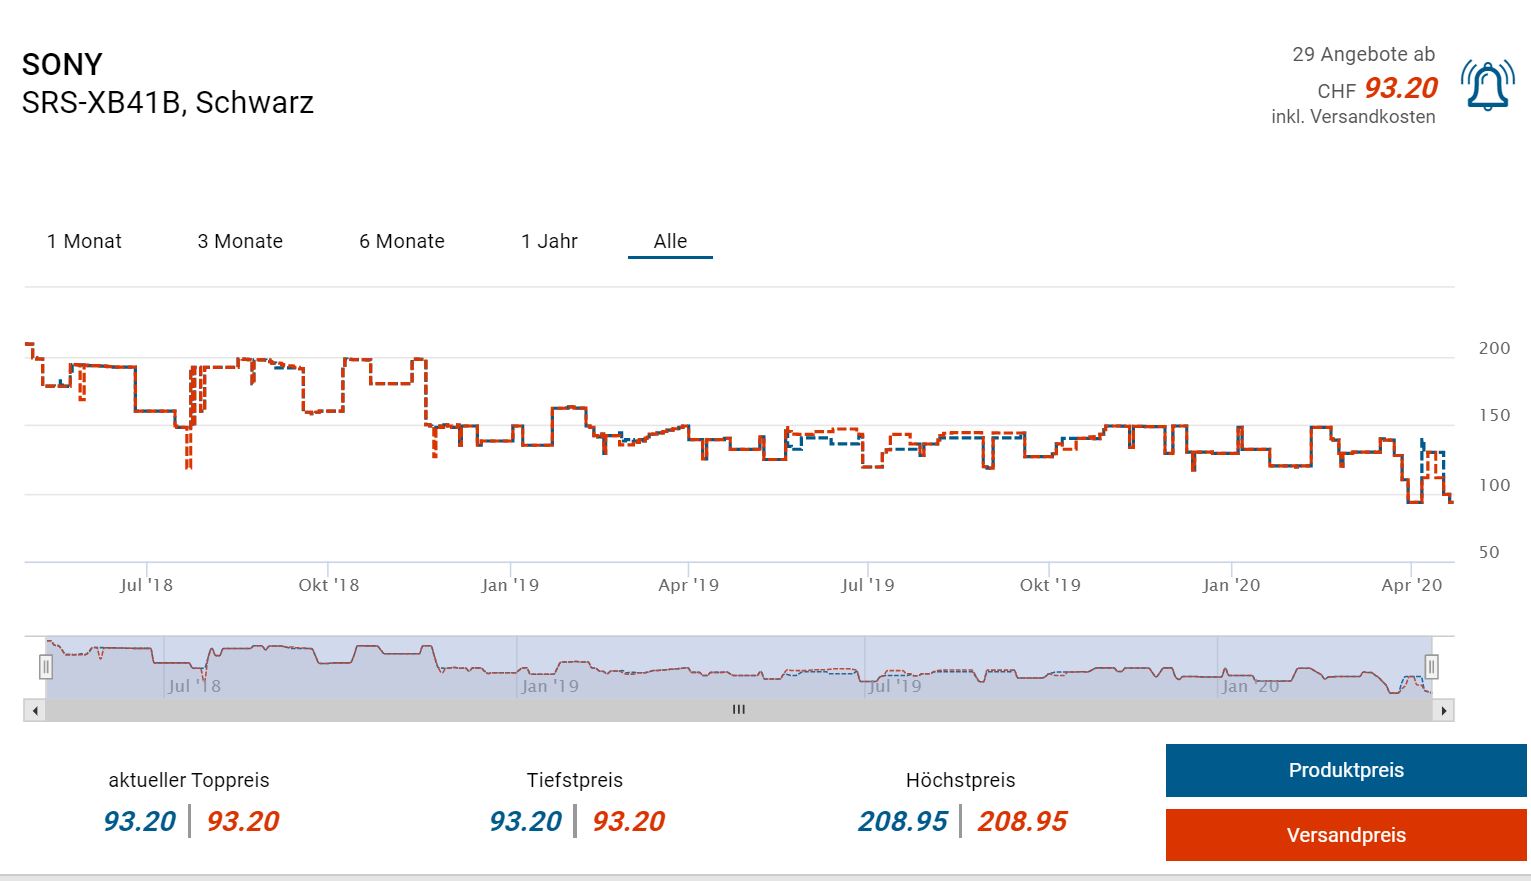Screen dimensions: 1531x881
Task: Click the red Tiefstpreis value 93.20
Action: 628,821
